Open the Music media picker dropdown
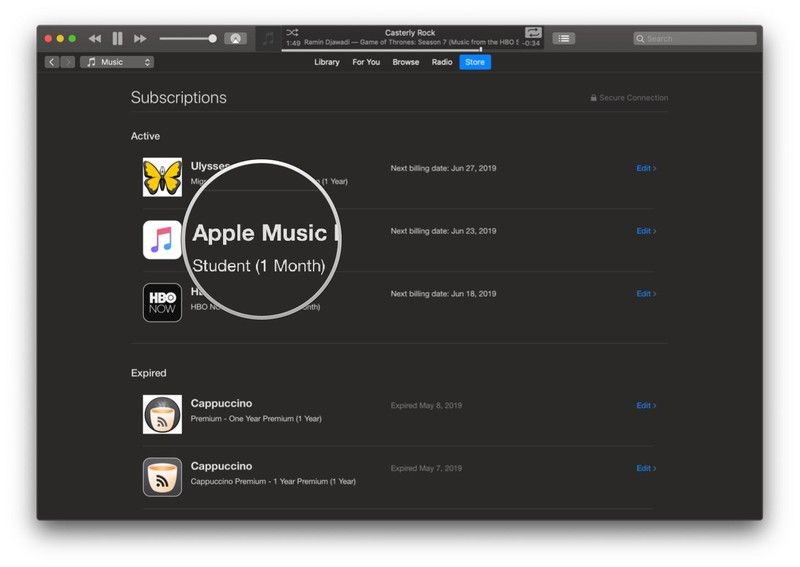This screenshot has width=800, height=567. tap(117, 62)
